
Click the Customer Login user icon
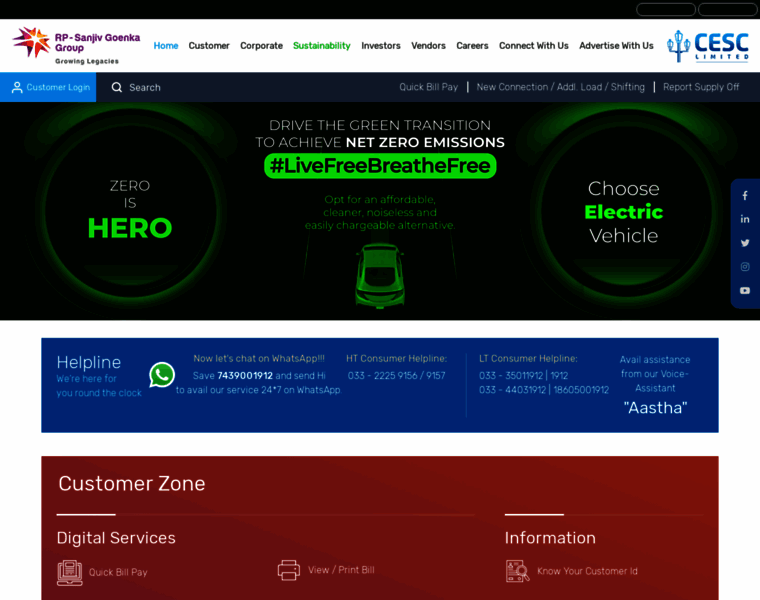[17, 87]
